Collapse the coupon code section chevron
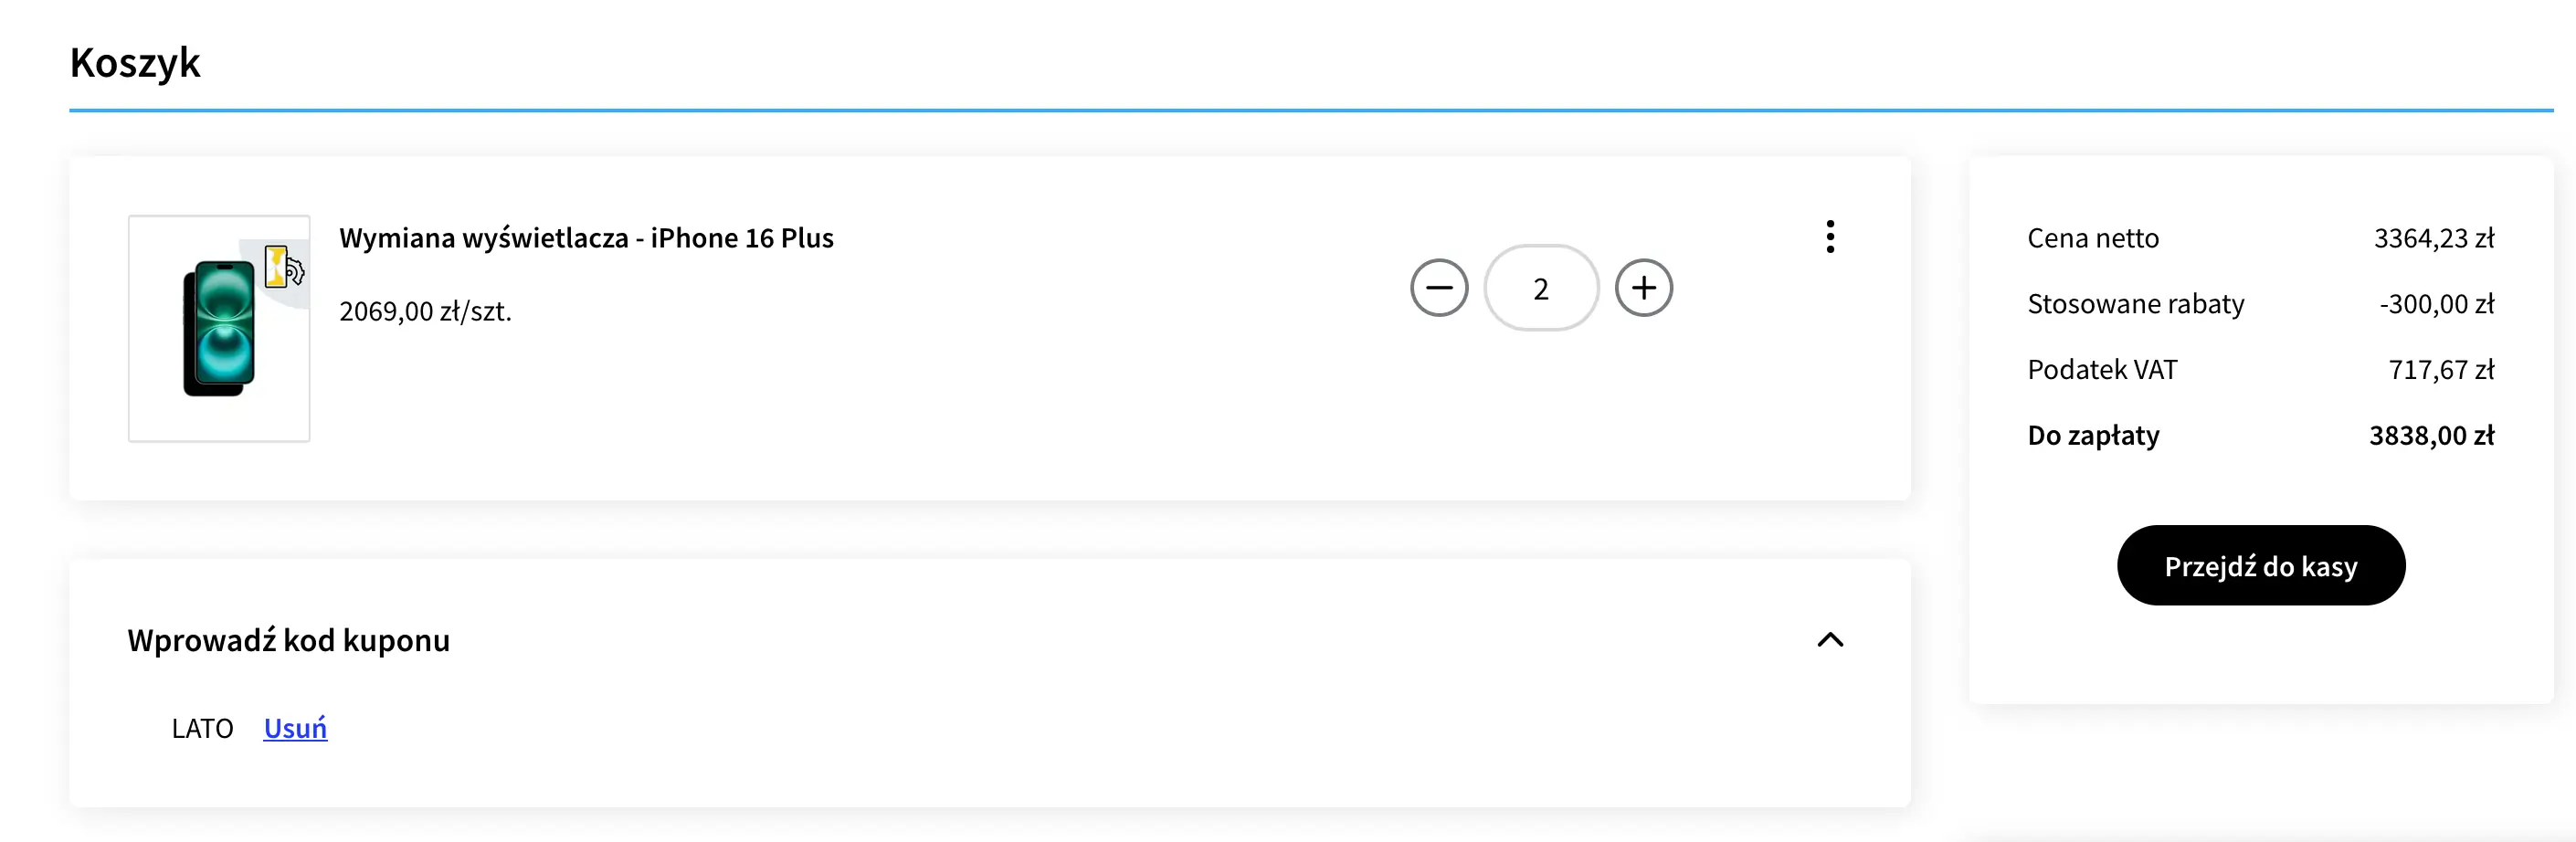The height and width of the screenshot is (842, 2576). [1830, 640]
